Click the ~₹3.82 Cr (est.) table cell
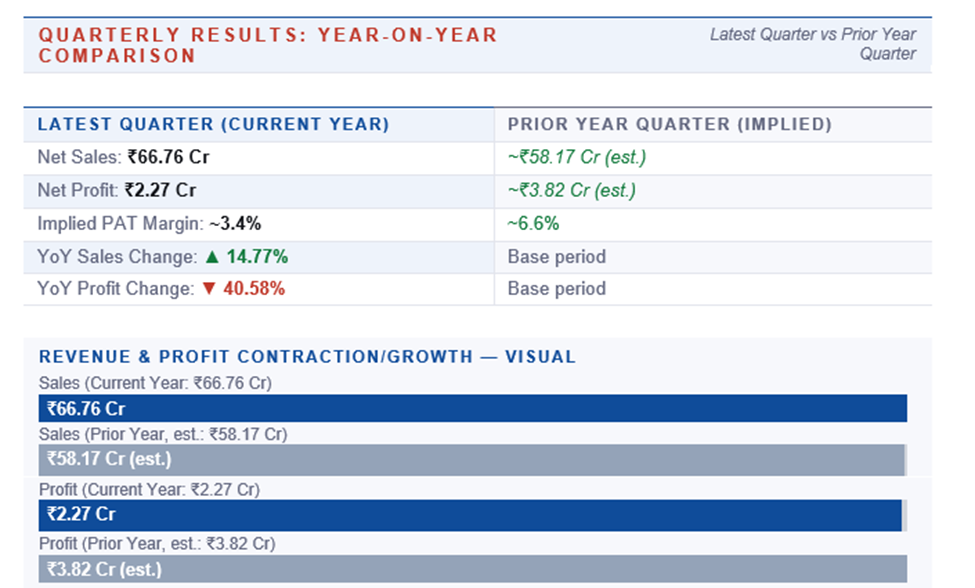This screenshot has height=588, width=975. (572, 190)
